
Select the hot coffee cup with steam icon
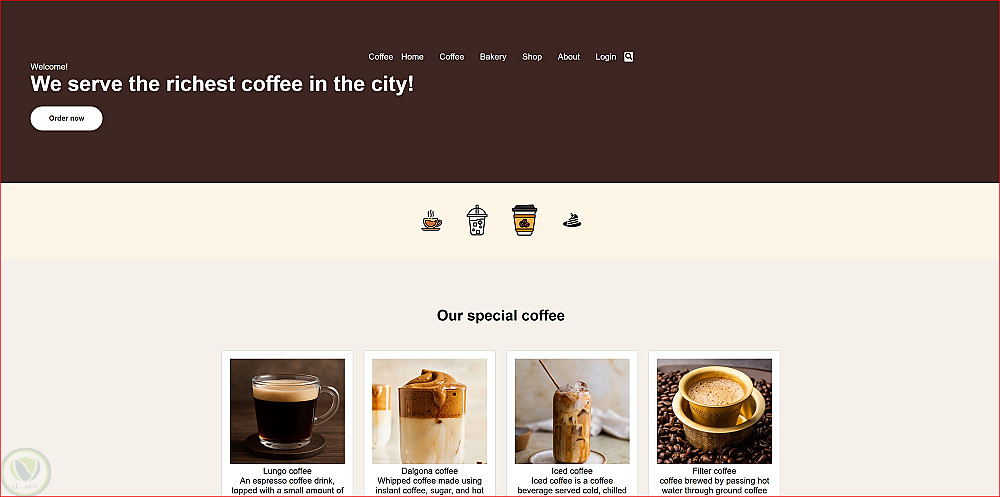[x=431, y=220]
